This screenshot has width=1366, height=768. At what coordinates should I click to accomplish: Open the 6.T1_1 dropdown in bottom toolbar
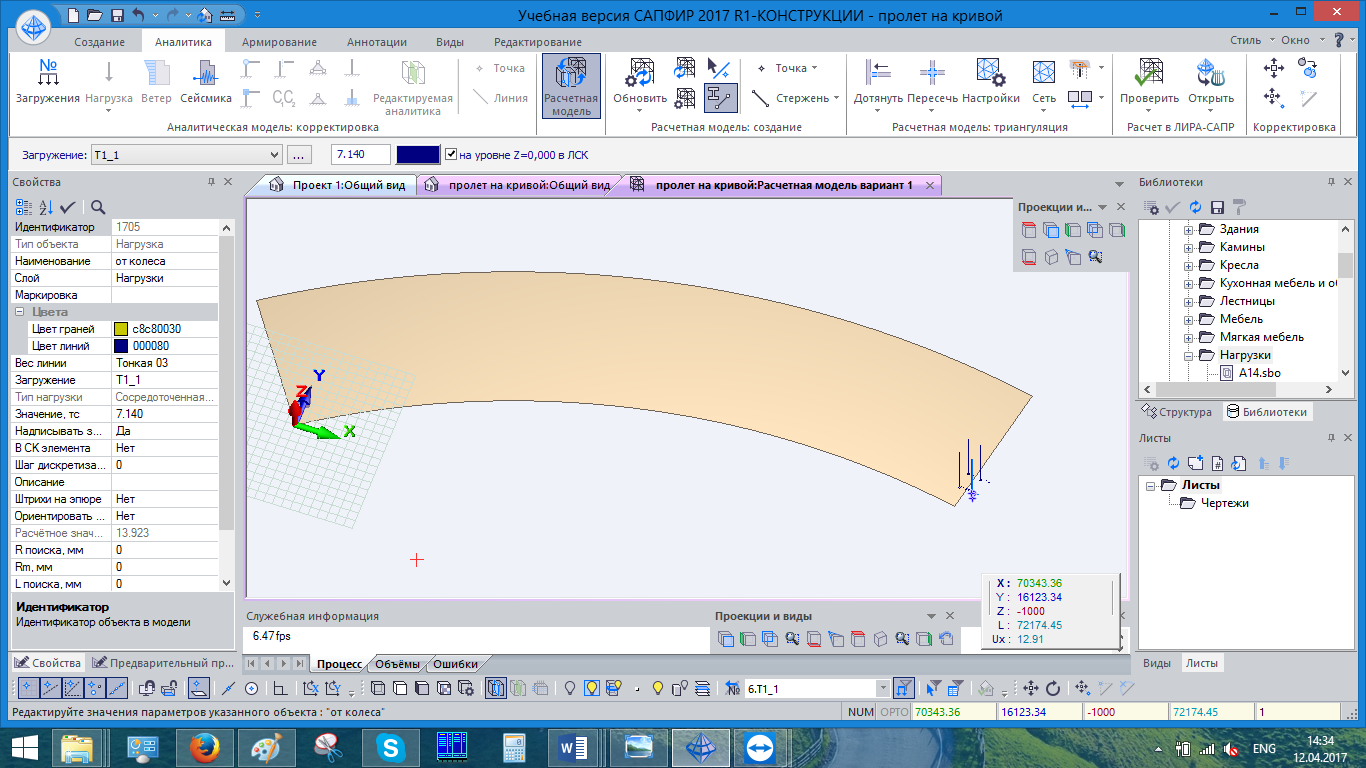pyautogui.click(x=882, y=688)
